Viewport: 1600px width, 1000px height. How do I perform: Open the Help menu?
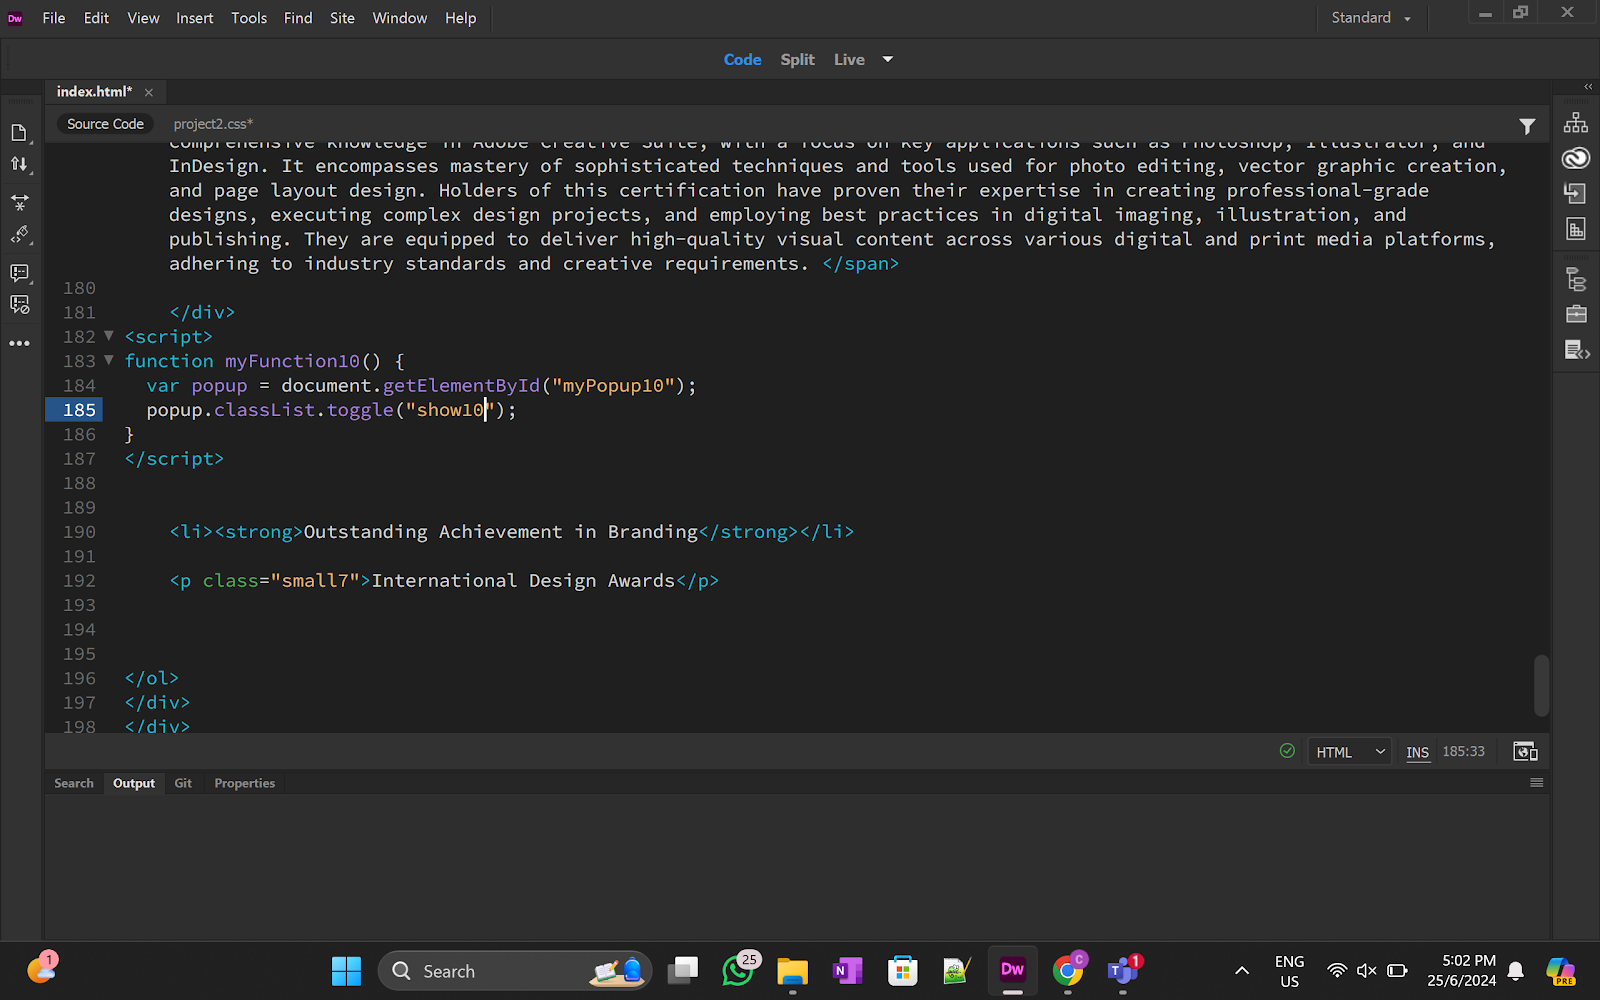(x=461, y=18)
